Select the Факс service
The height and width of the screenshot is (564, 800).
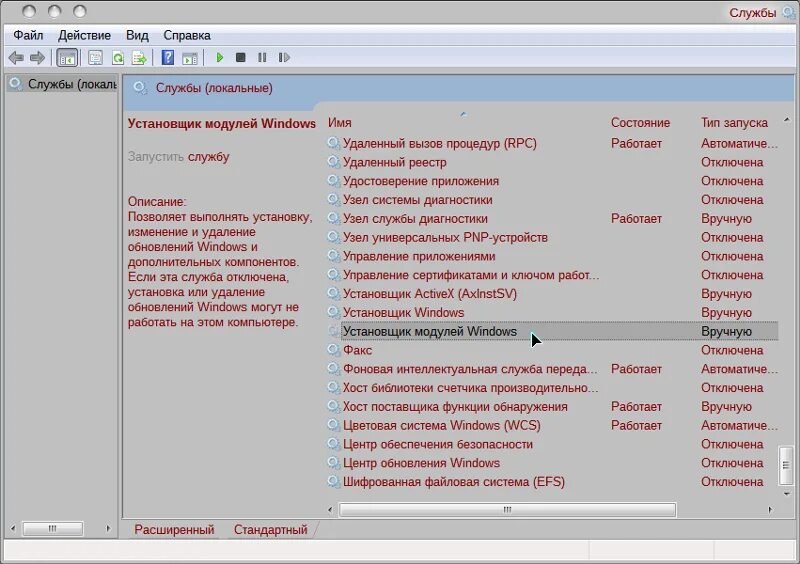552,351
